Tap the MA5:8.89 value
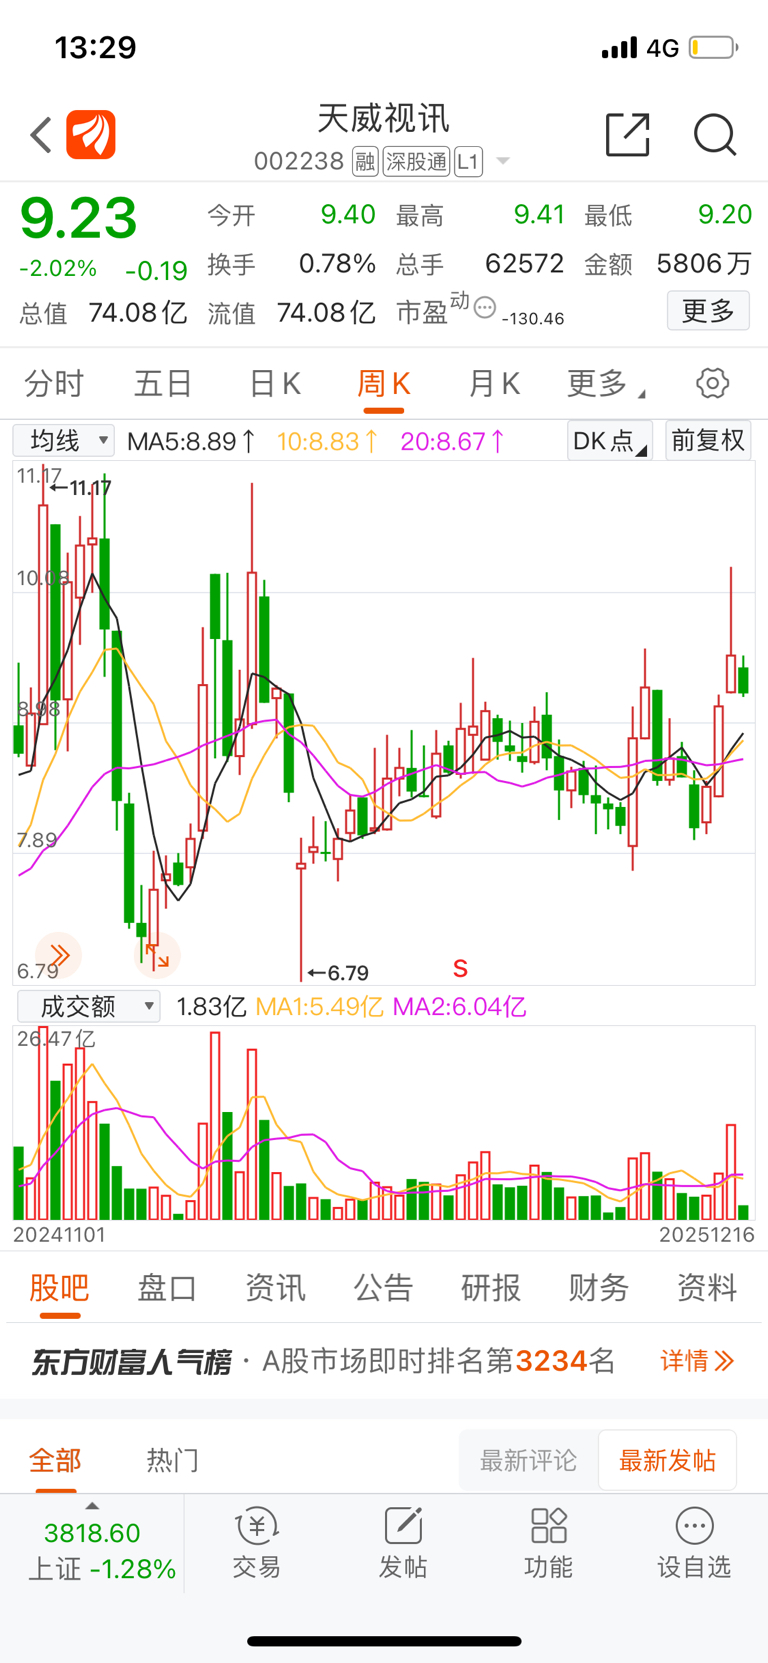This screenshot has width=768, height=1663. tap(191, 441)
